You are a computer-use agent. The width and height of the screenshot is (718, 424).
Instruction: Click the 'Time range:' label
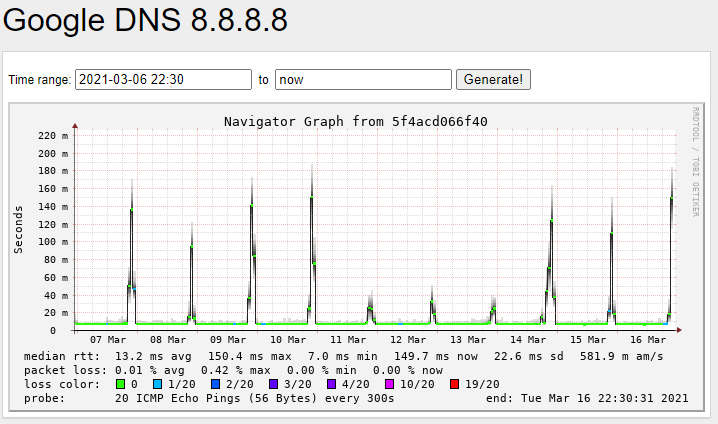coord(39,80)
